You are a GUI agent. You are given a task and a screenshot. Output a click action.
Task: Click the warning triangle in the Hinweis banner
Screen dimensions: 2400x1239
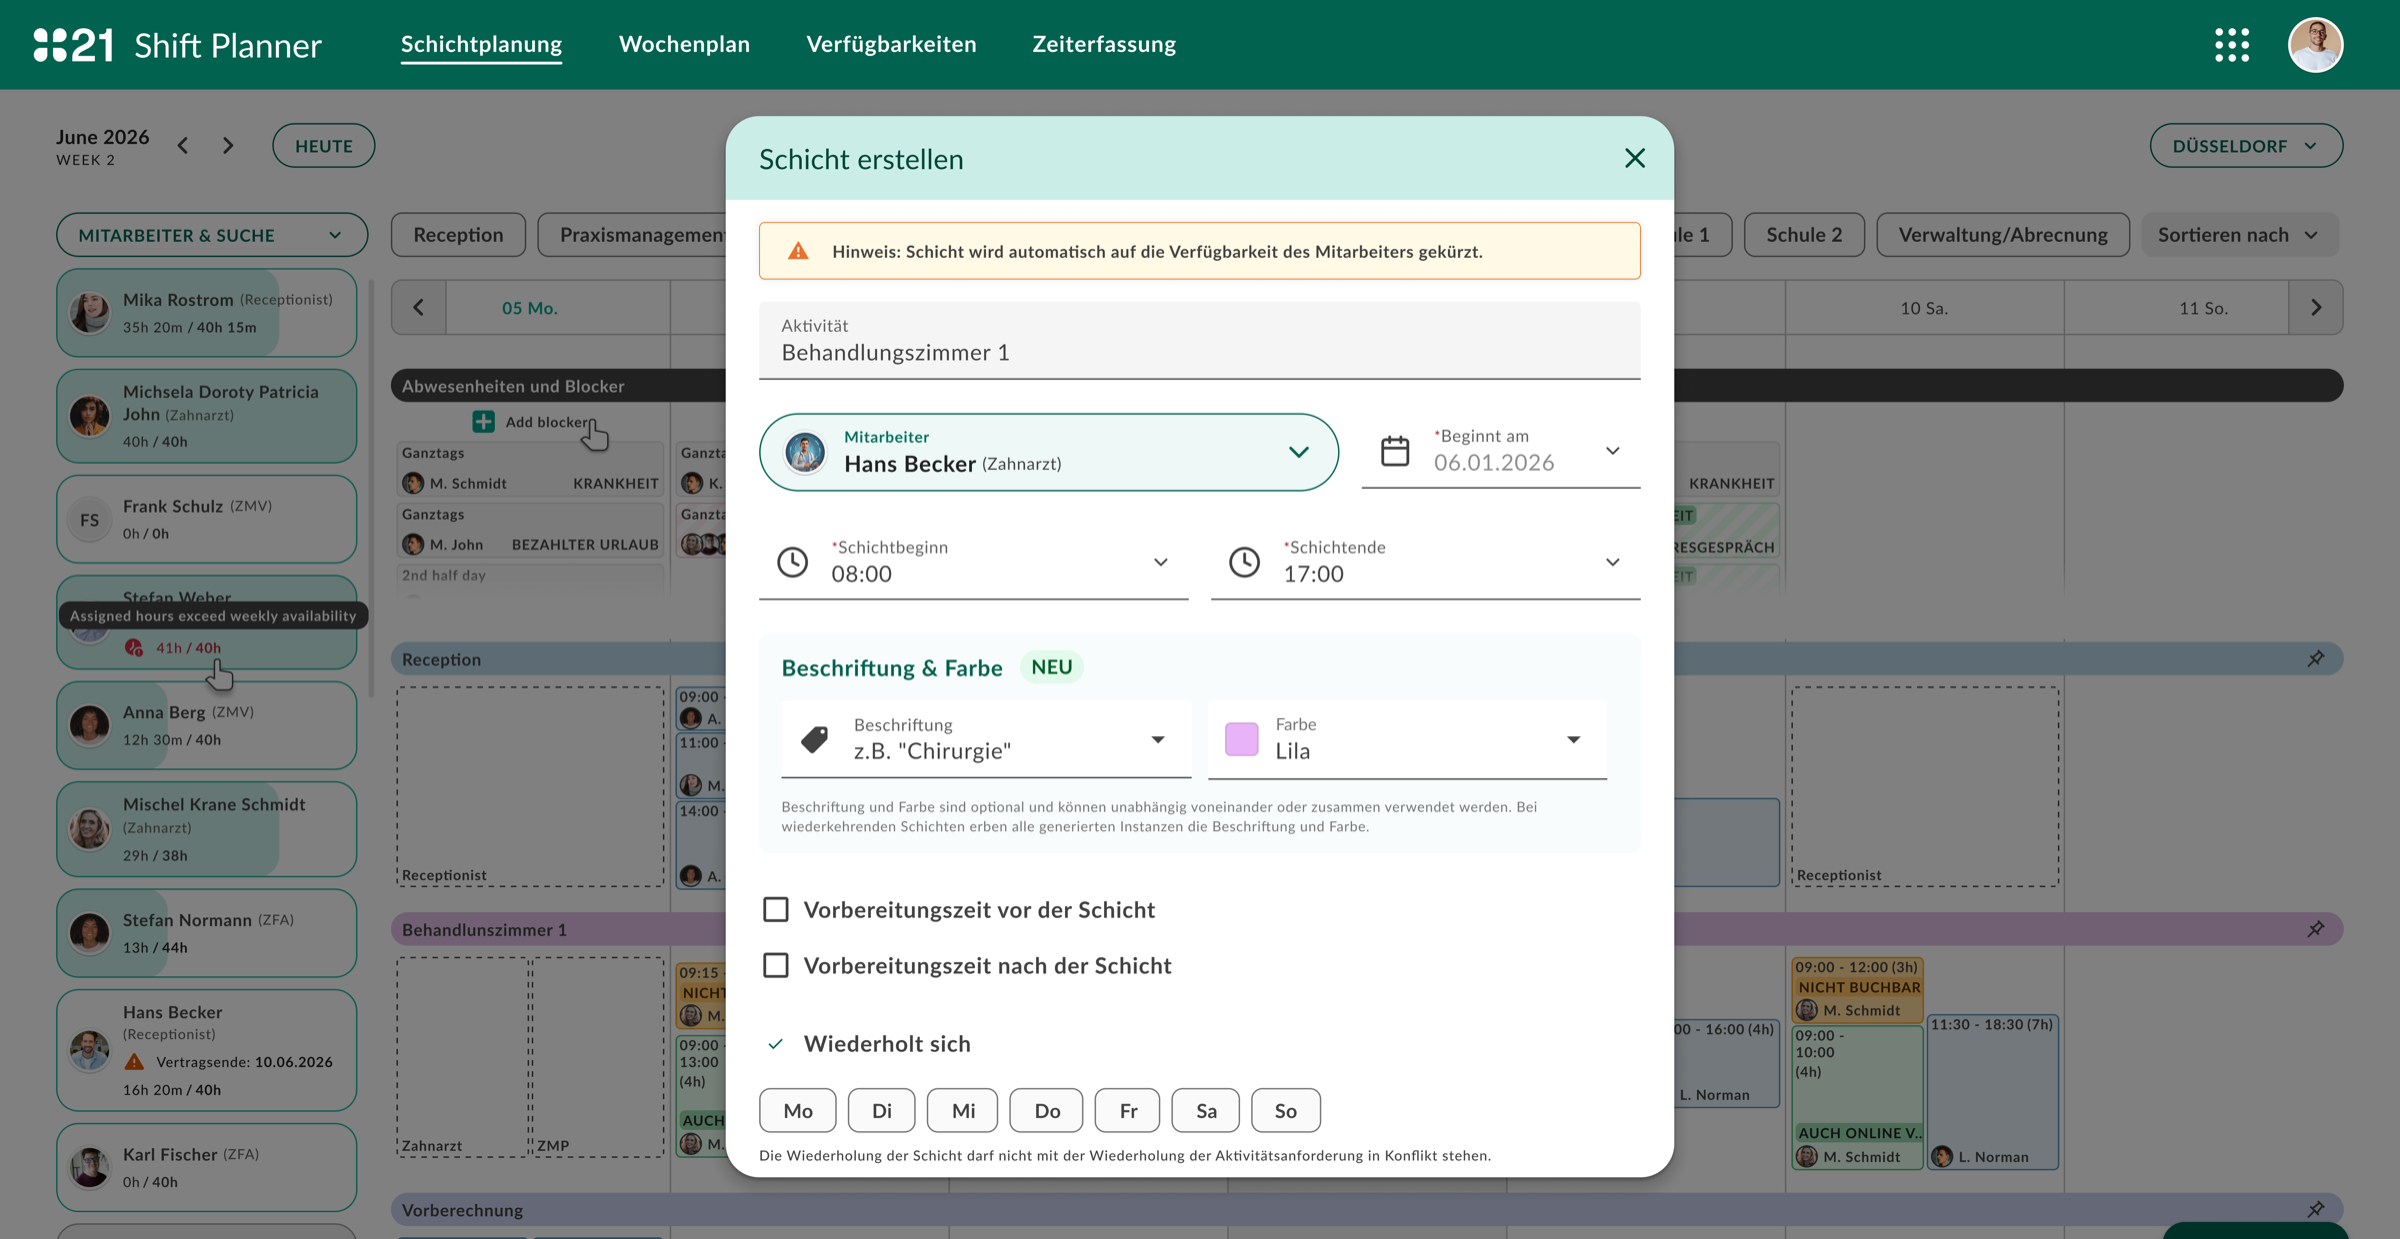tap(798, 251)
